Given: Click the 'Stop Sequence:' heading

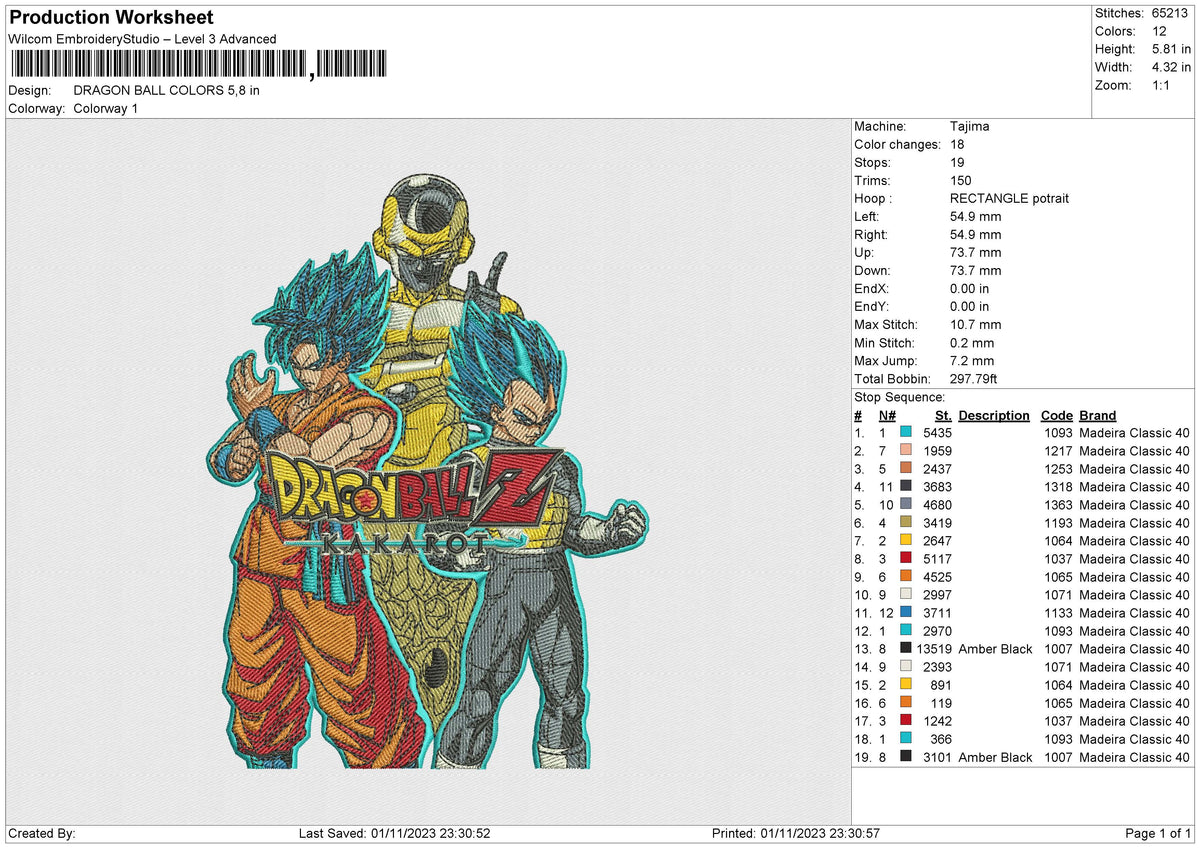Looking at the screenshot, I should [900, 397].
